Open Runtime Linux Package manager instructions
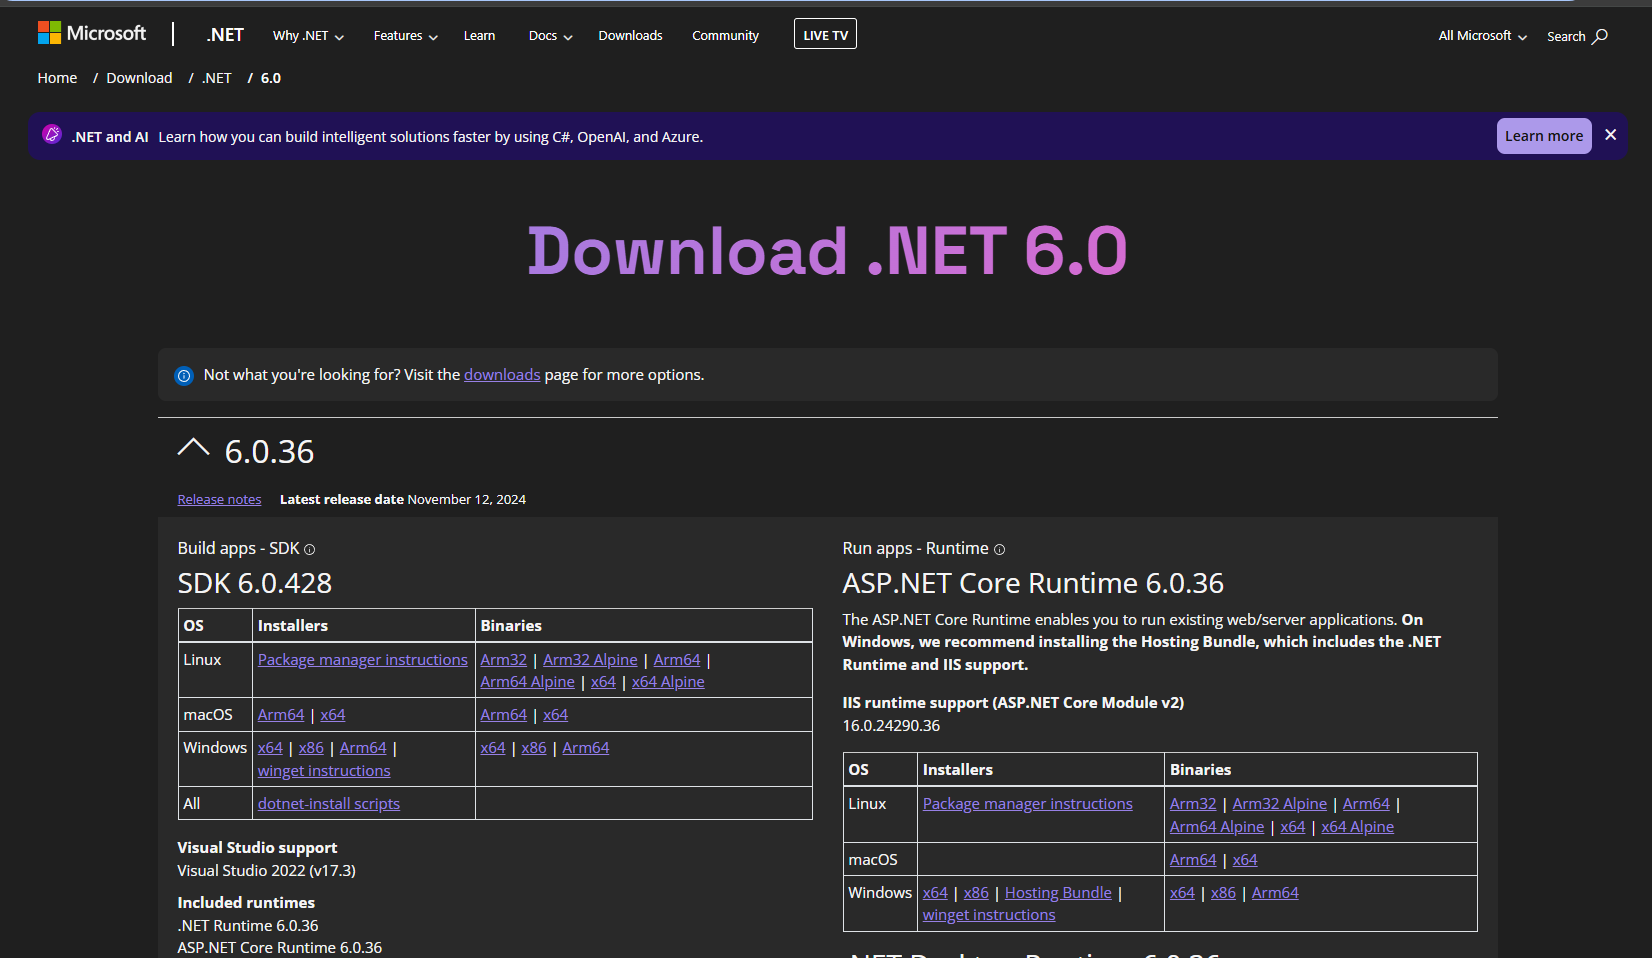1652x958 pixels. click(1028, 804)
